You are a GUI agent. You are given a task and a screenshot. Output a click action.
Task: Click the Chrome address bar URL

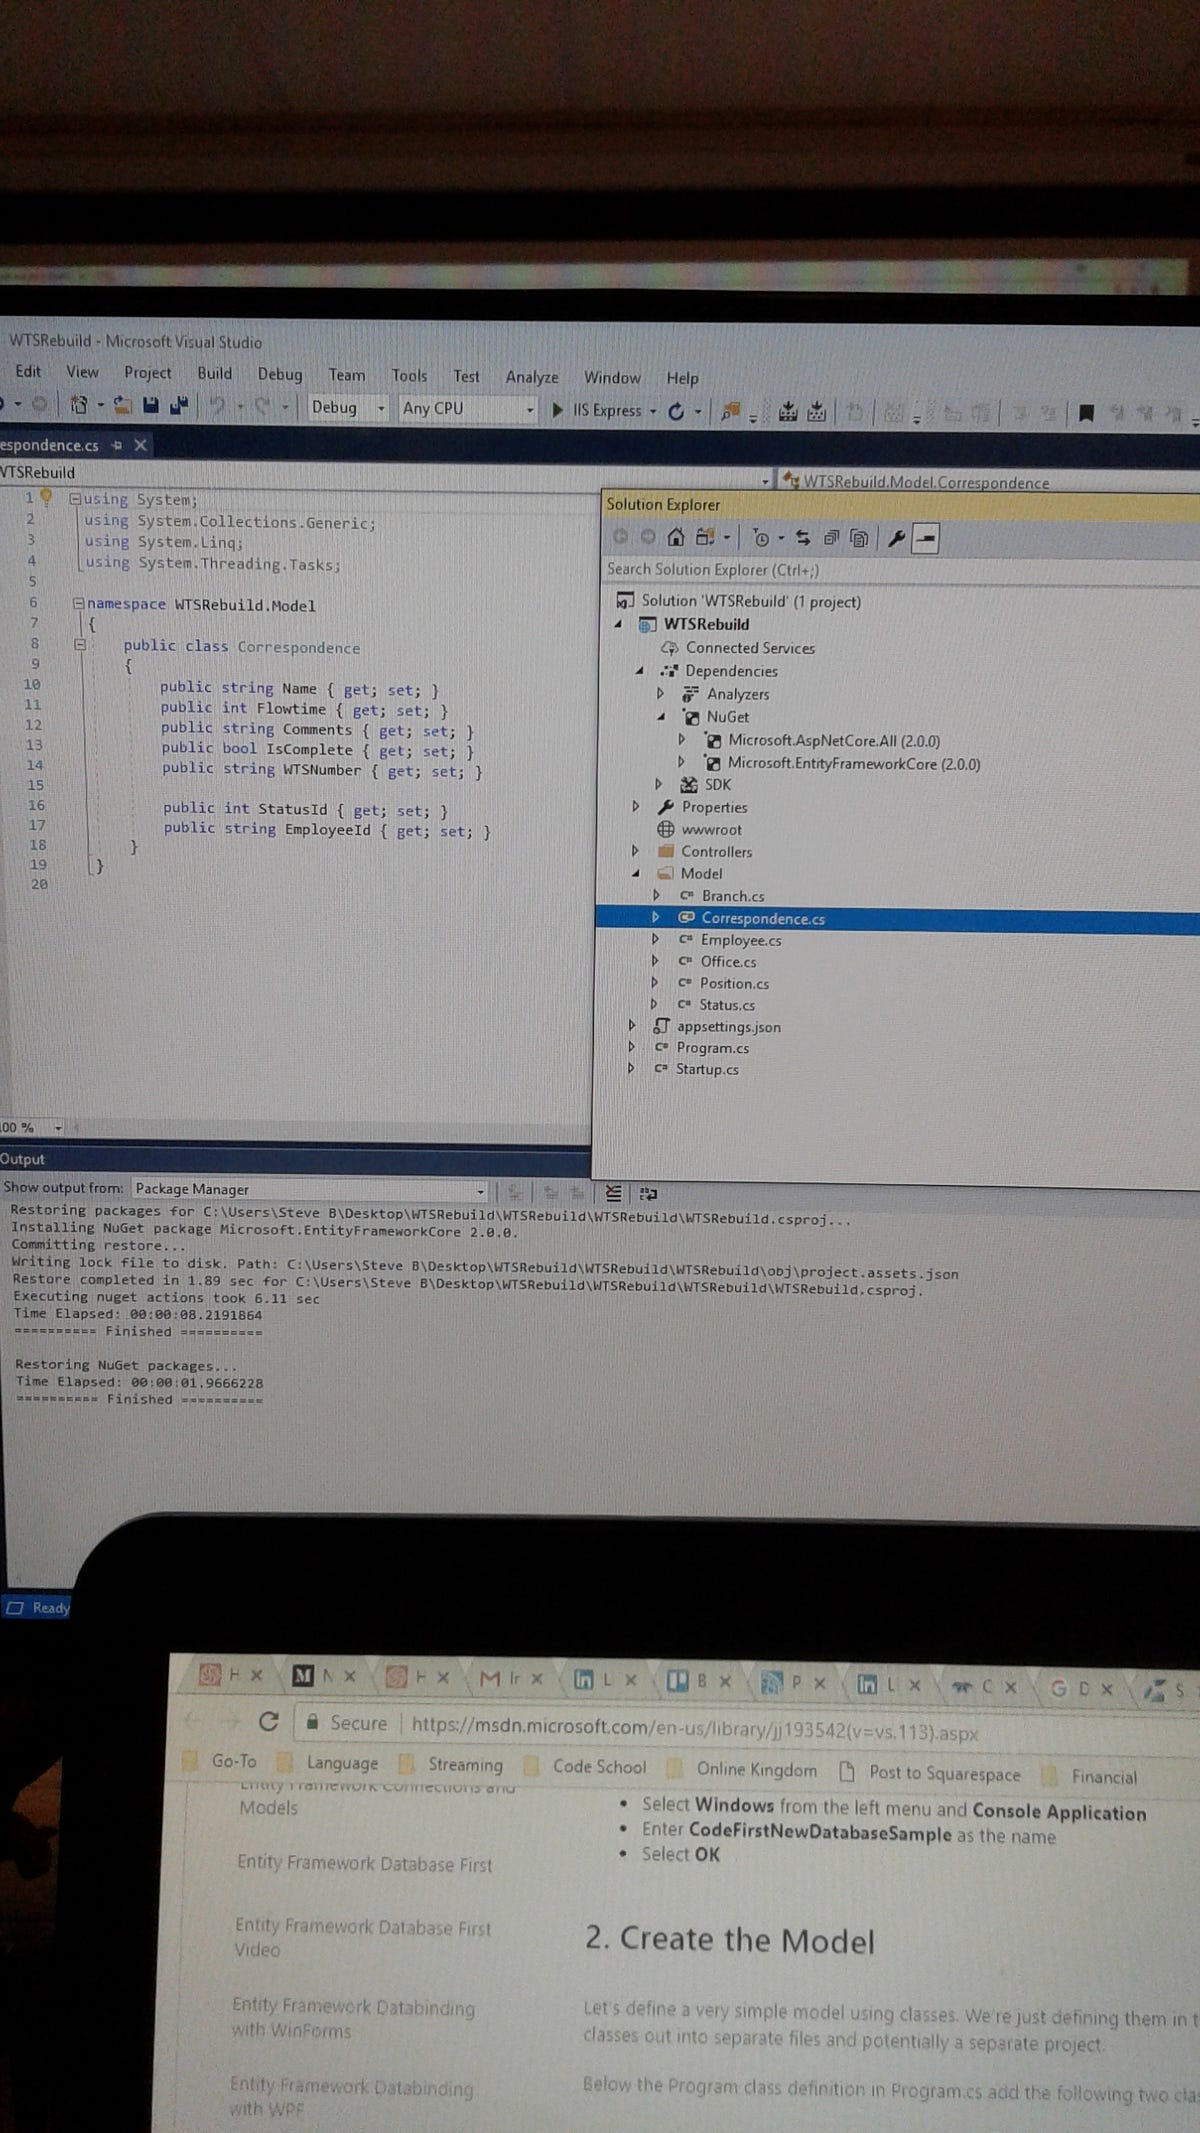[x=695, y=1729]
